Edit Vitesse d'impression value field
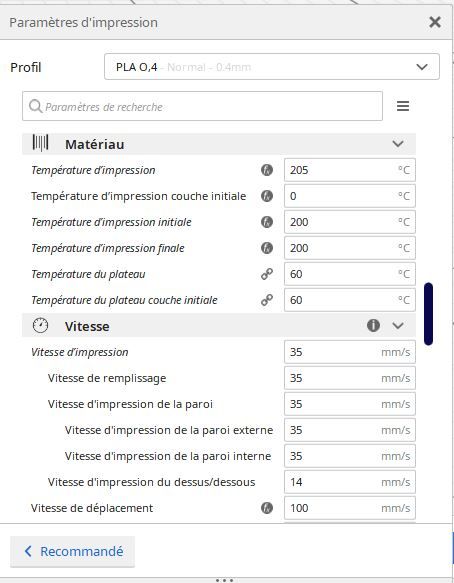454x583 pixels. pos(350,352)
